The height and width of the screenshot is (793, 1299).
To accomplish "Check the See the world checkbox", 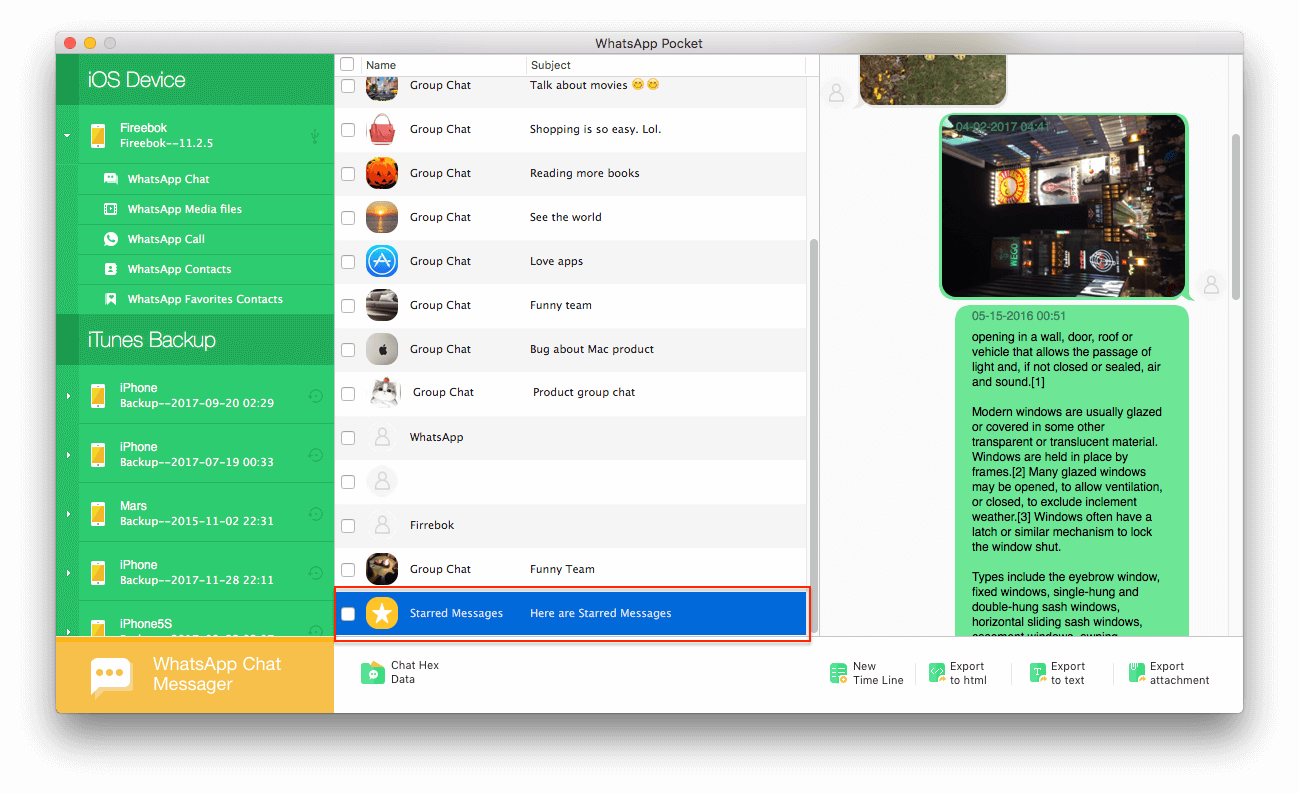I will [x=348, y=218].
